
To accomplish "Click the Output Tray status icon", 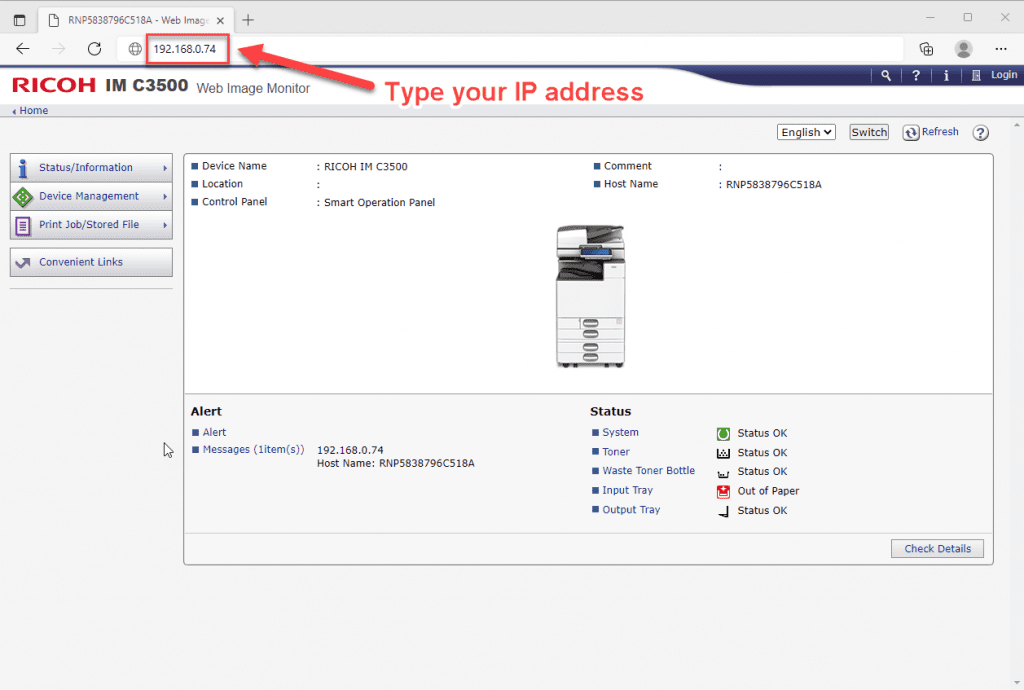I will (723, 511).
